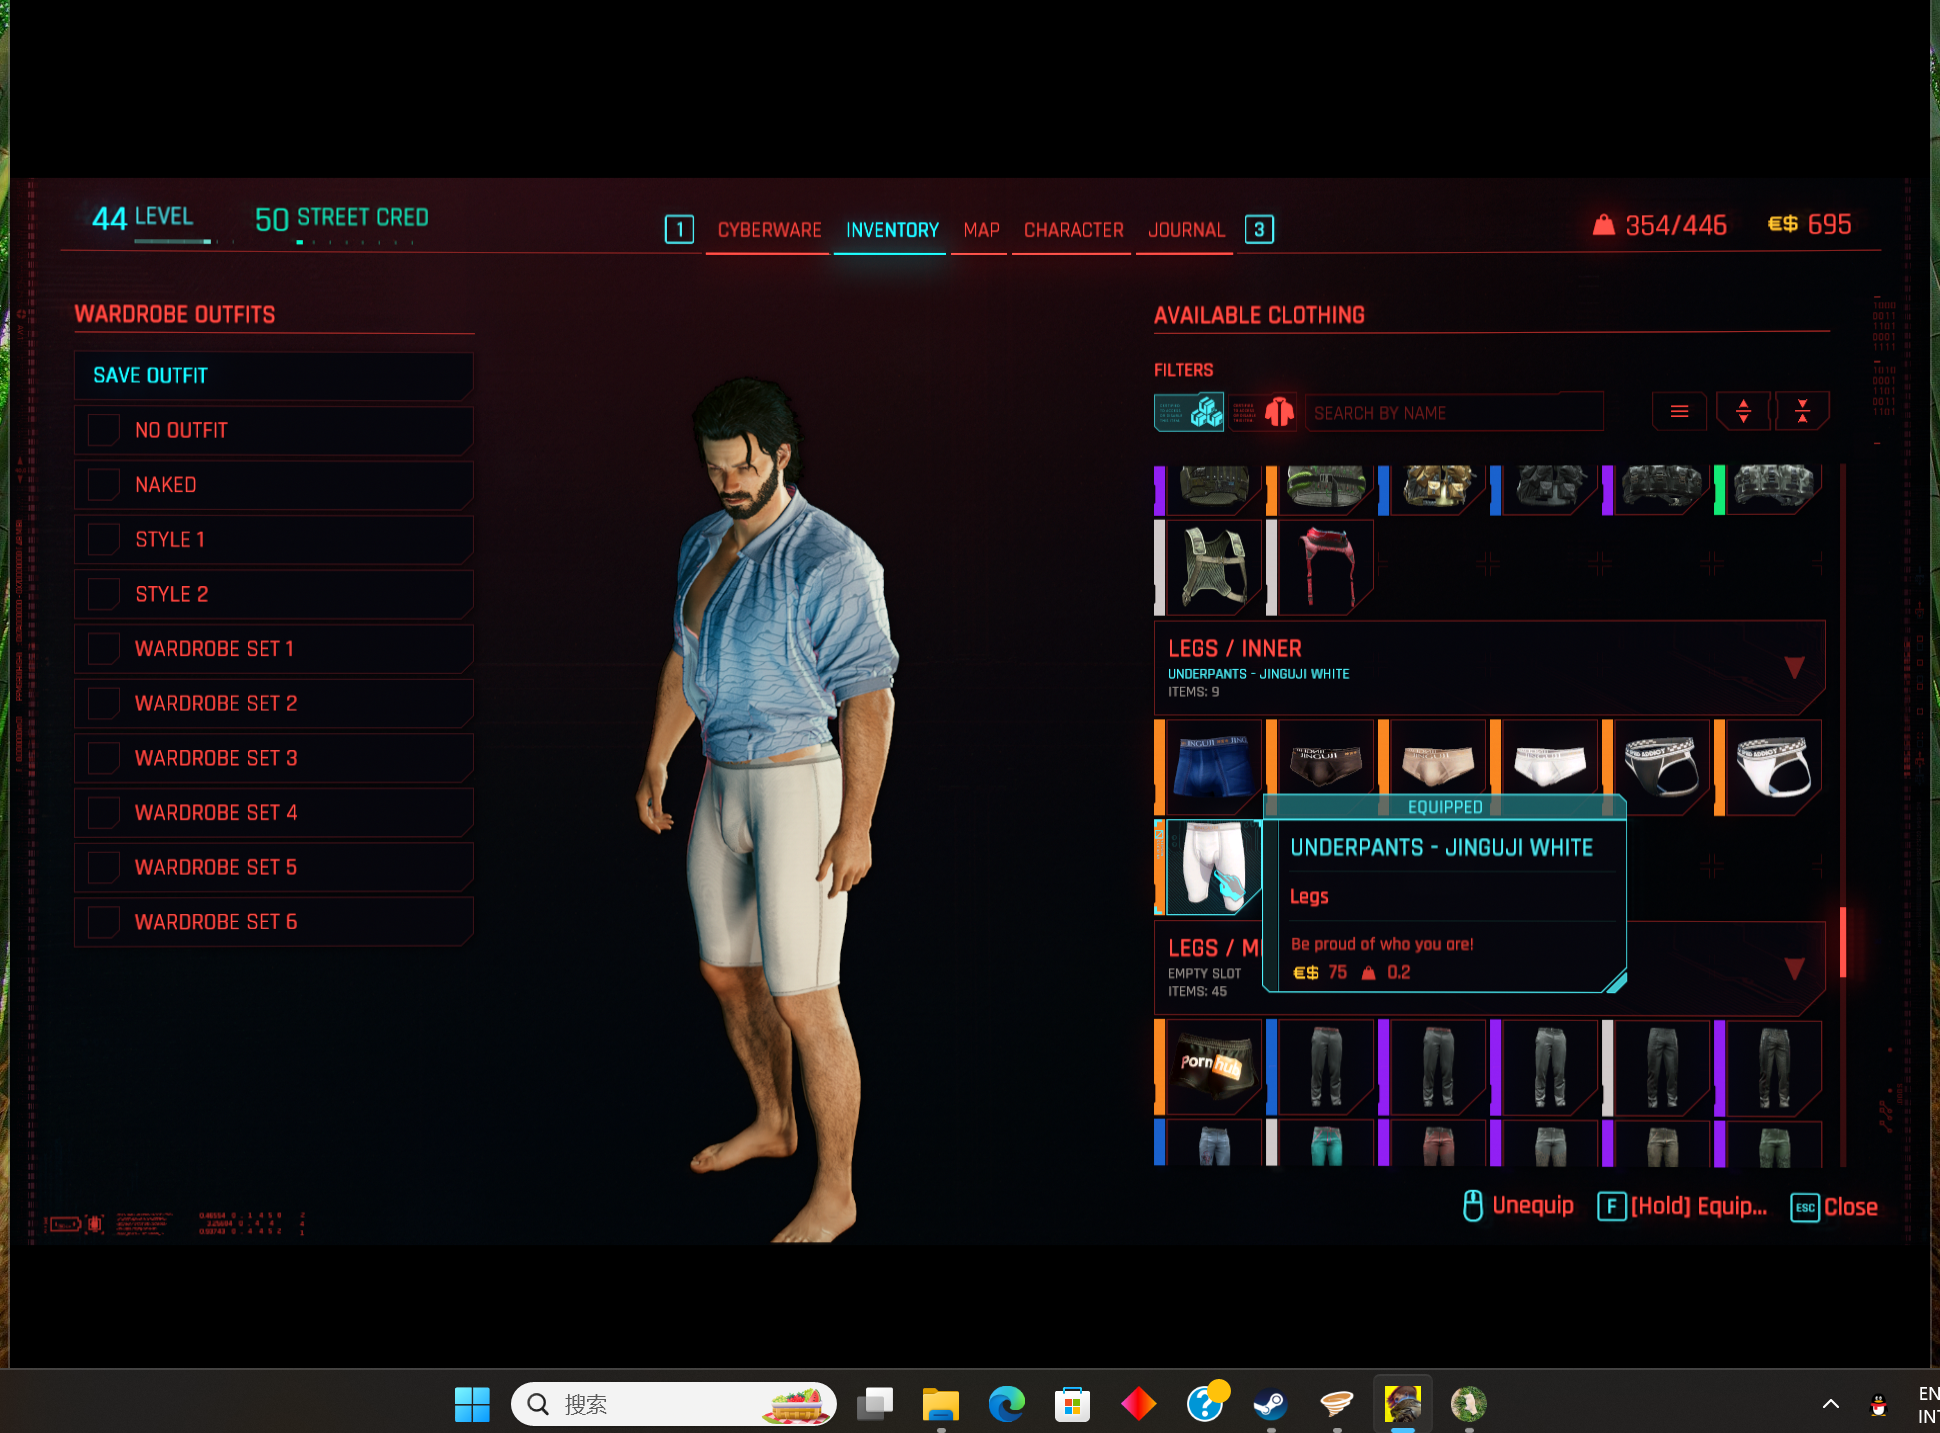Screen dimensions: 1940x1433
Task: Click the clothing list scrollbar thumb
Action: point(1843,942)
